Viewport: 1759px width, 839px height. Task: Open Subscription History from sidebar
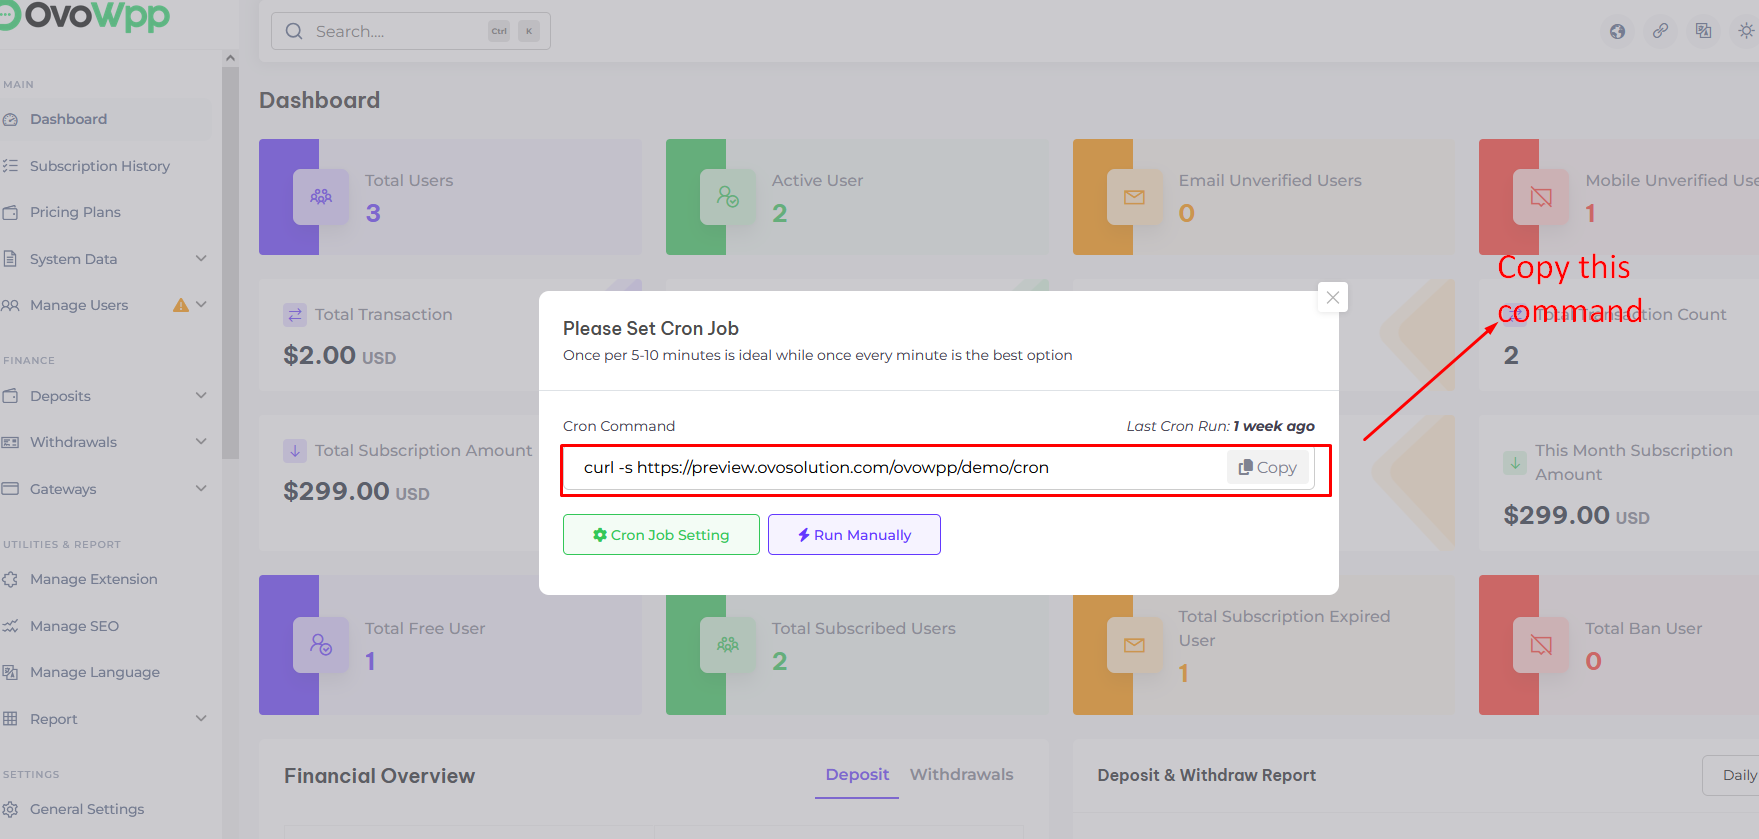(x=99, y=166)
